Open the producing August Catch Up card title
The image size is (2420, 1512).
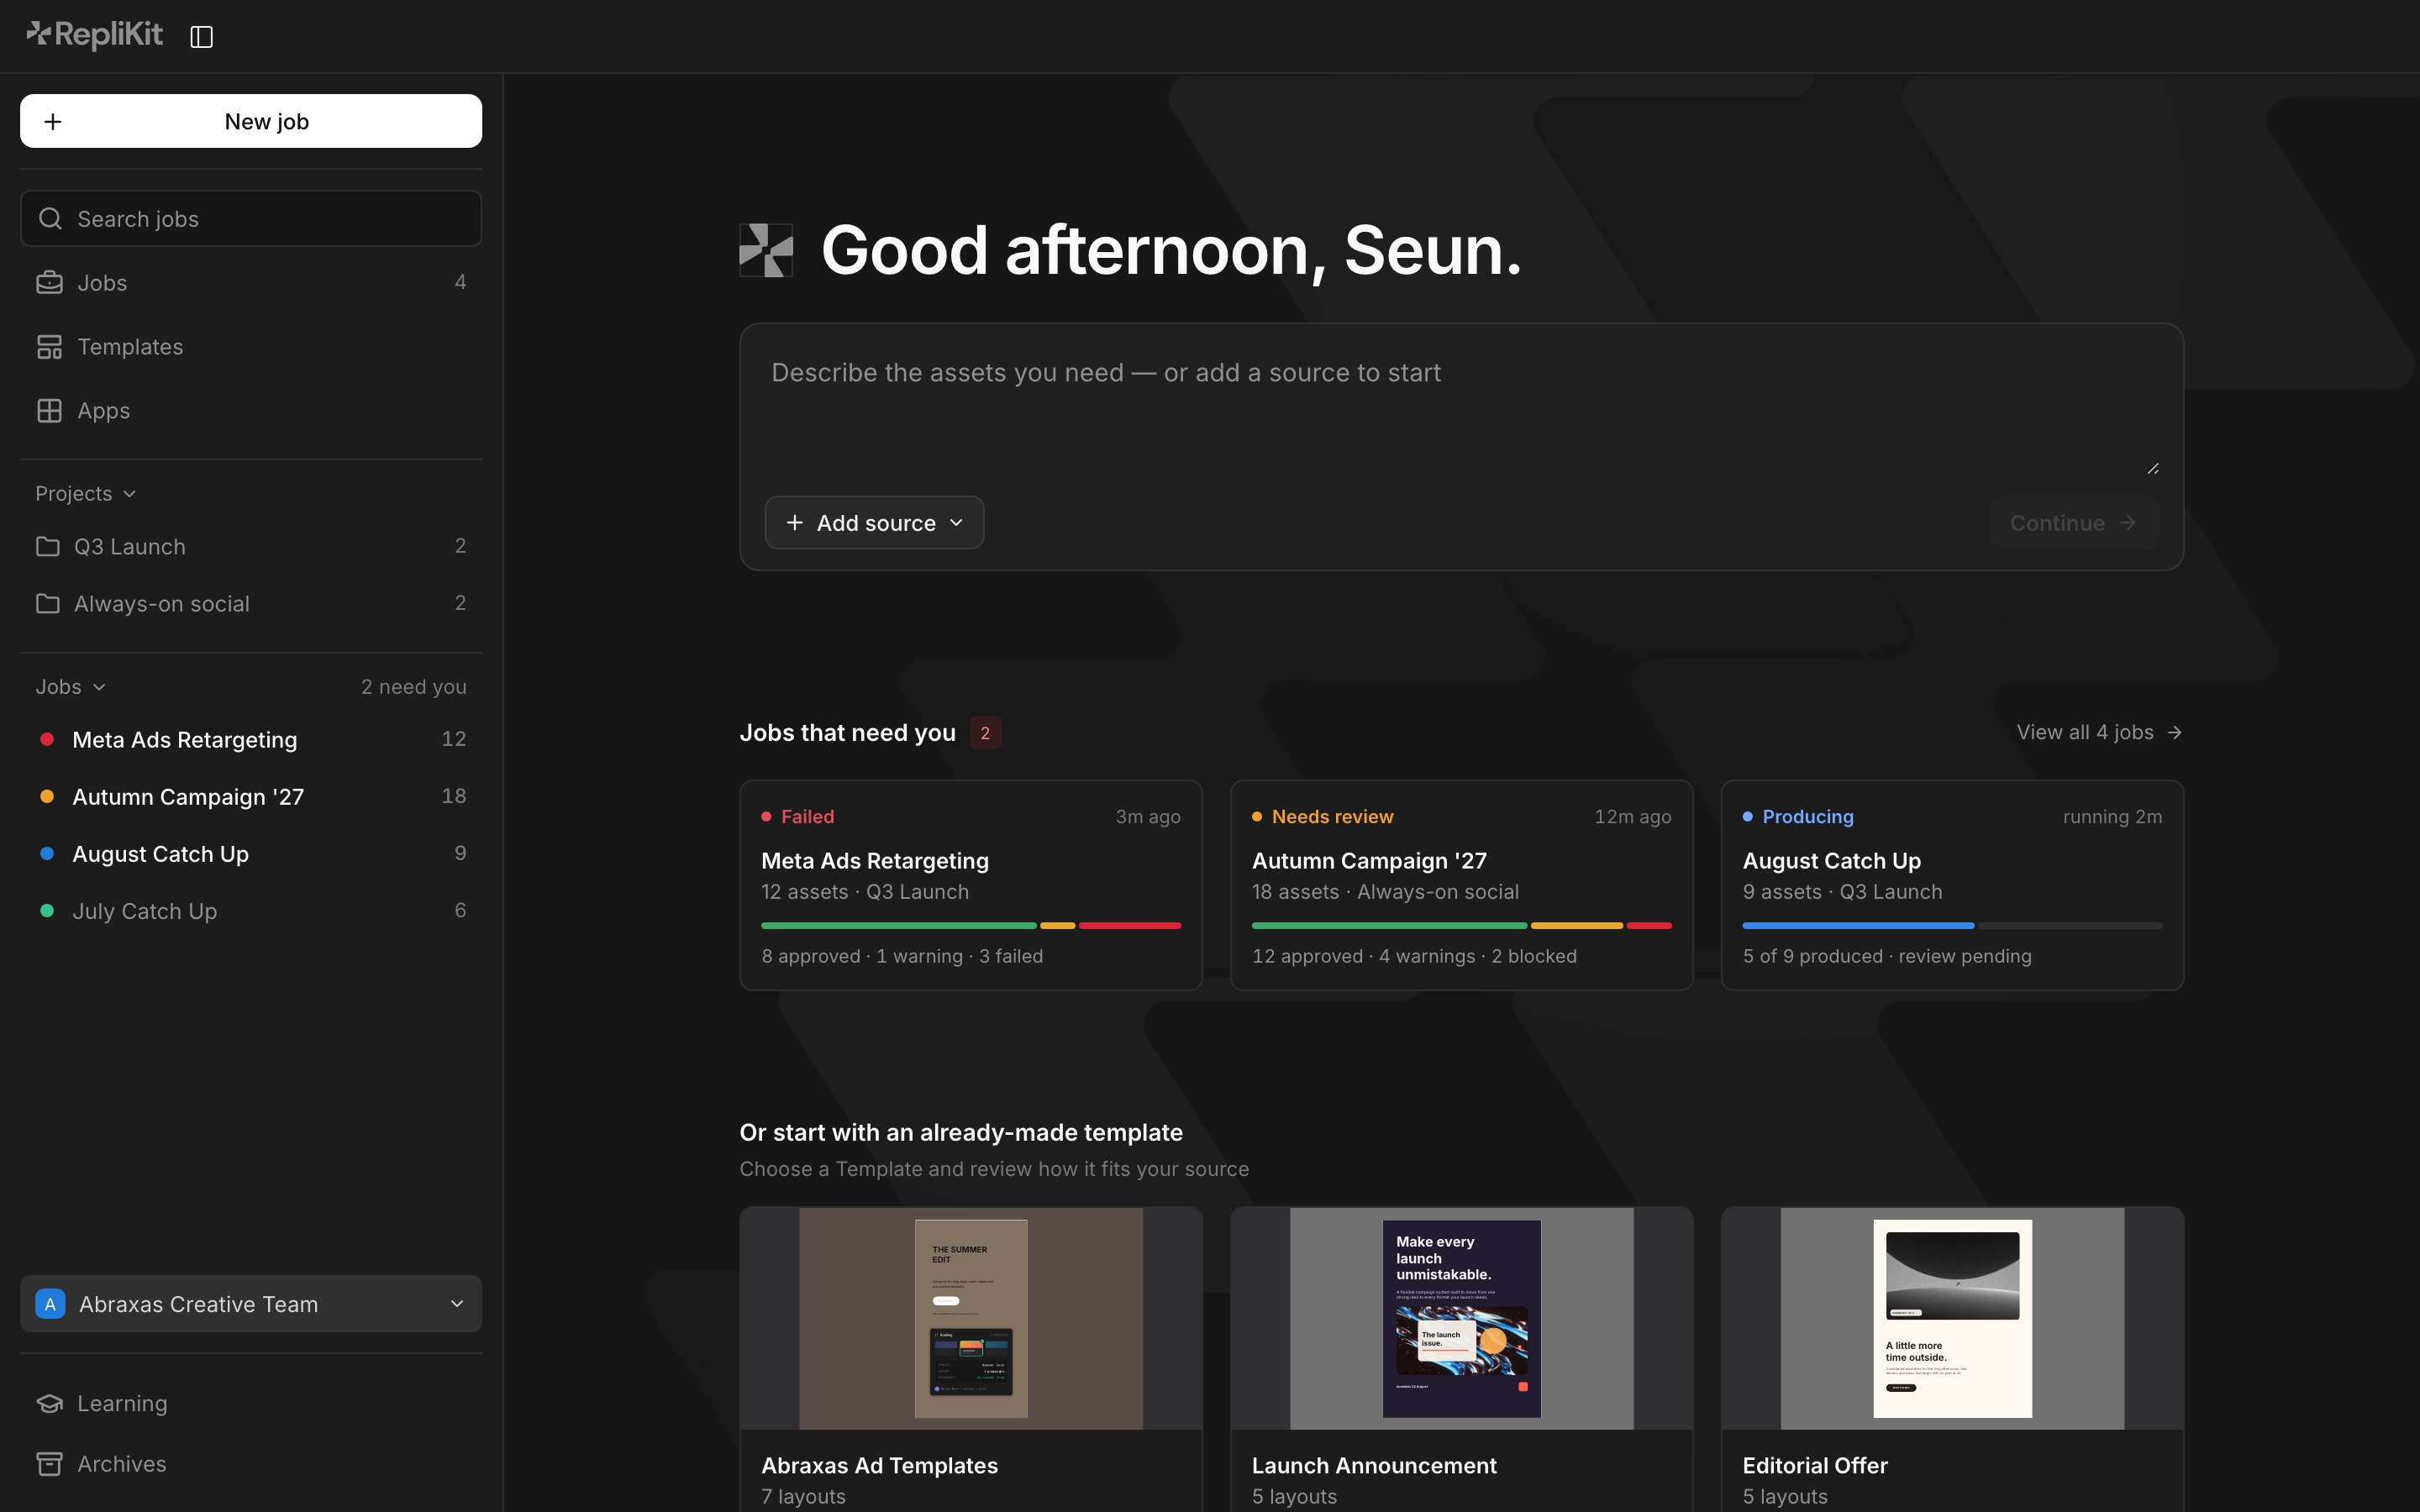[1831, 861]
